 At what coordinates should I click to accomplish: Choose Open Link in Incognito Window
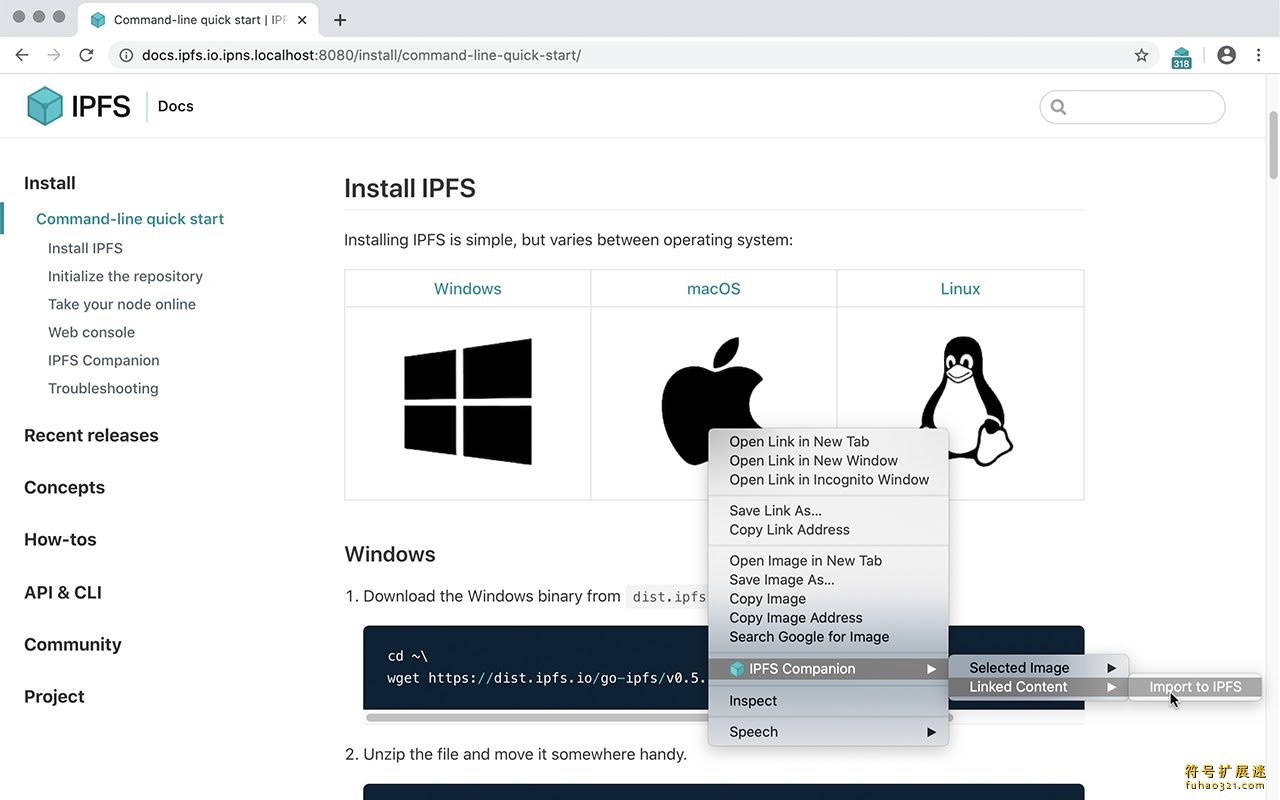[x=828, y=479]
